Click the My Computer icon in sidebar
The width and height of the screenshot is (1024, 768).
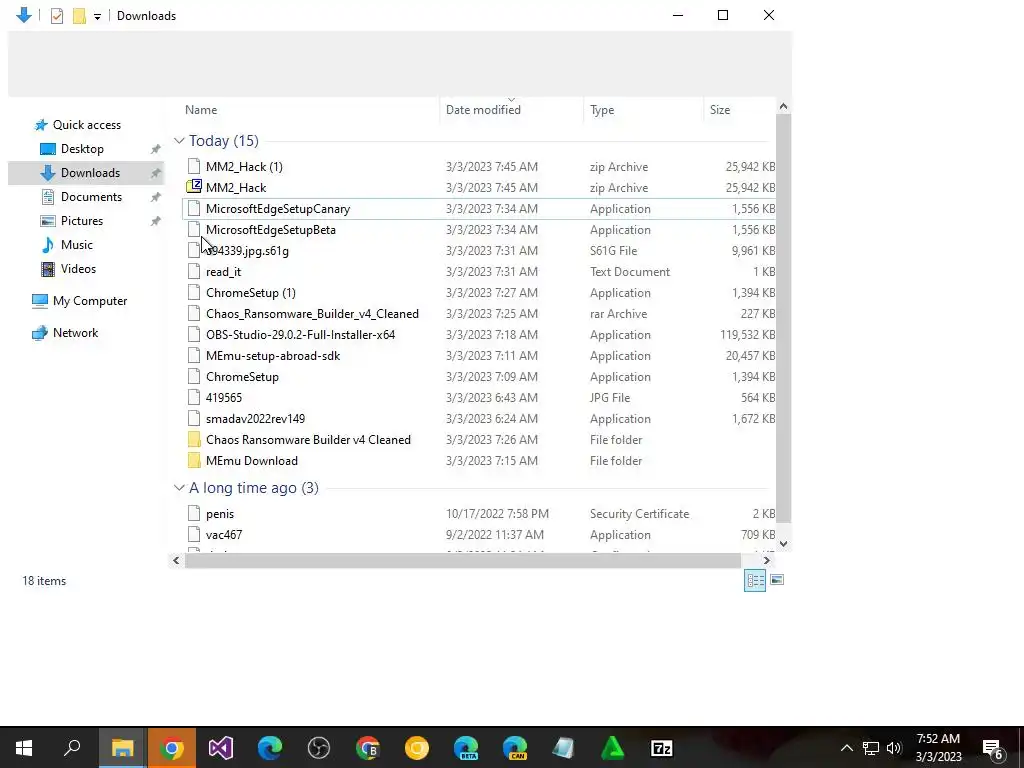click(x=40, y=300)
